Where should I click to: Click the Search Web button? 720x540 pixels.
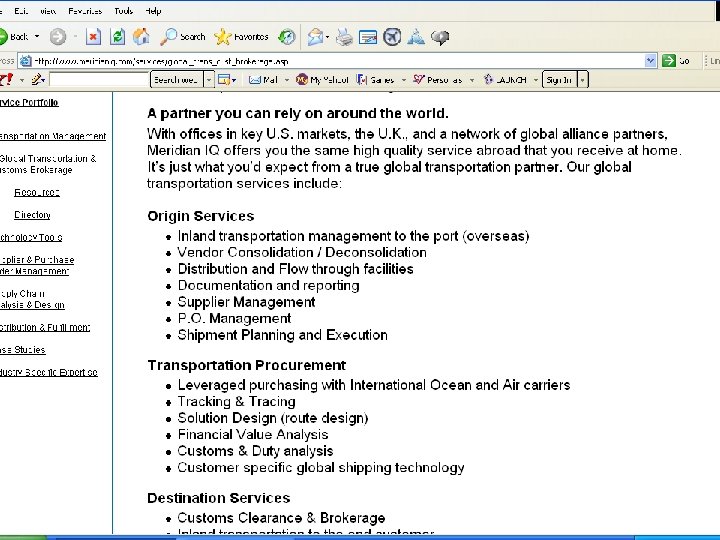click(x=177, y=80)
